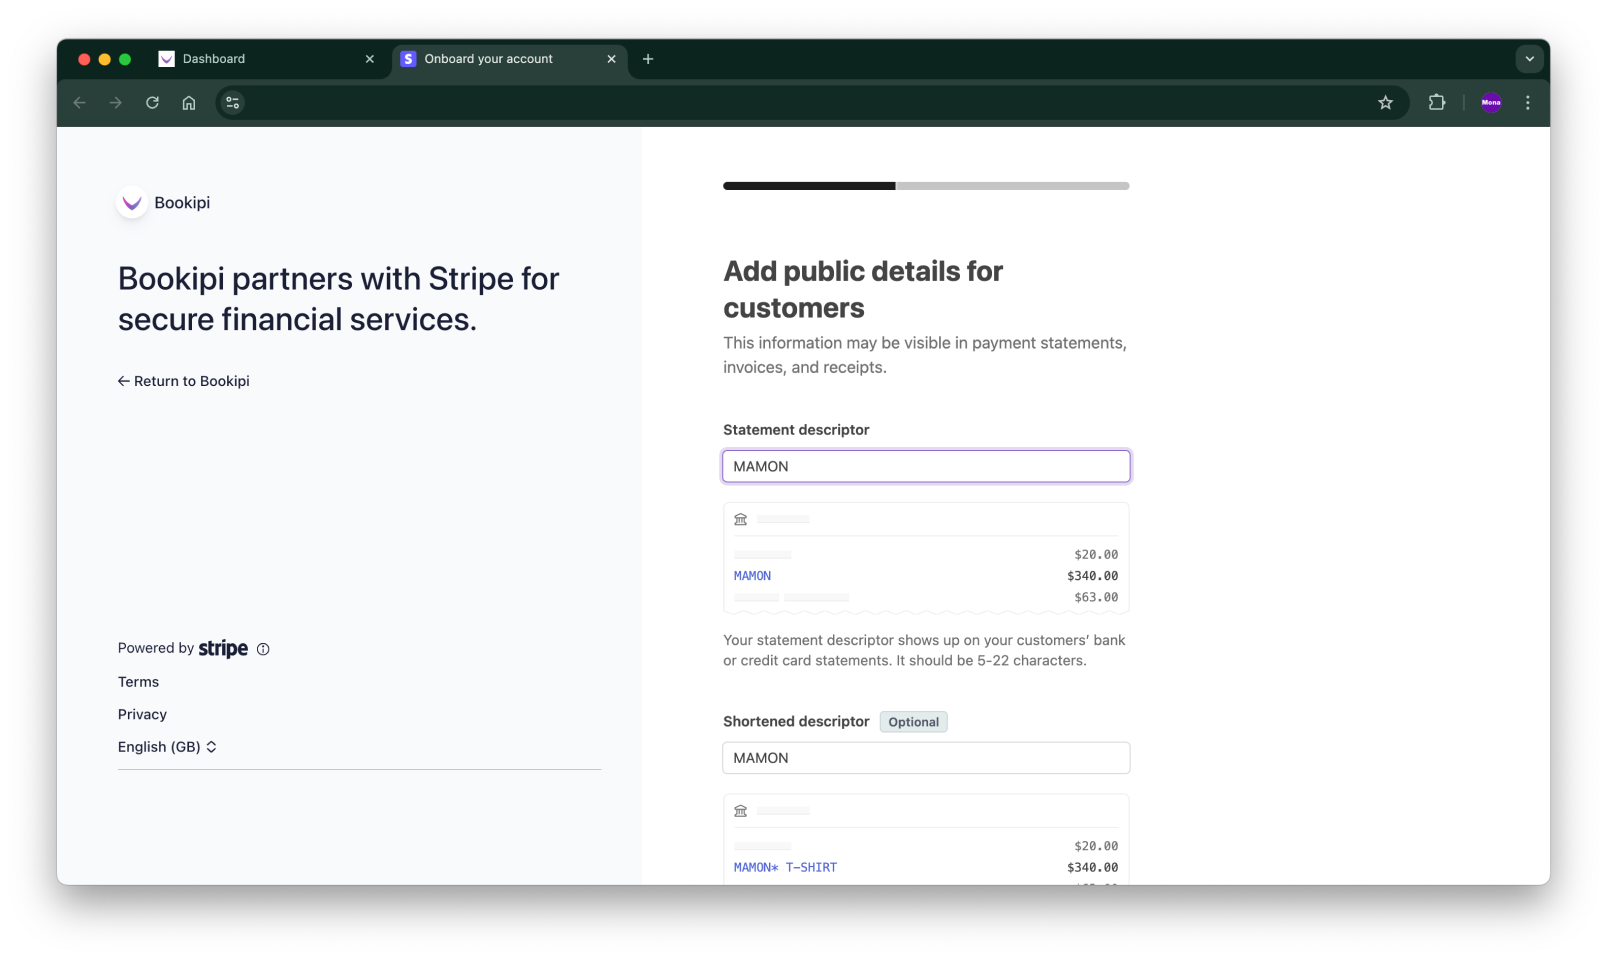Click the Statement descriptor input field
Image resolution: width=1608 pixels, height=960 pixels.
pos(926,466)
